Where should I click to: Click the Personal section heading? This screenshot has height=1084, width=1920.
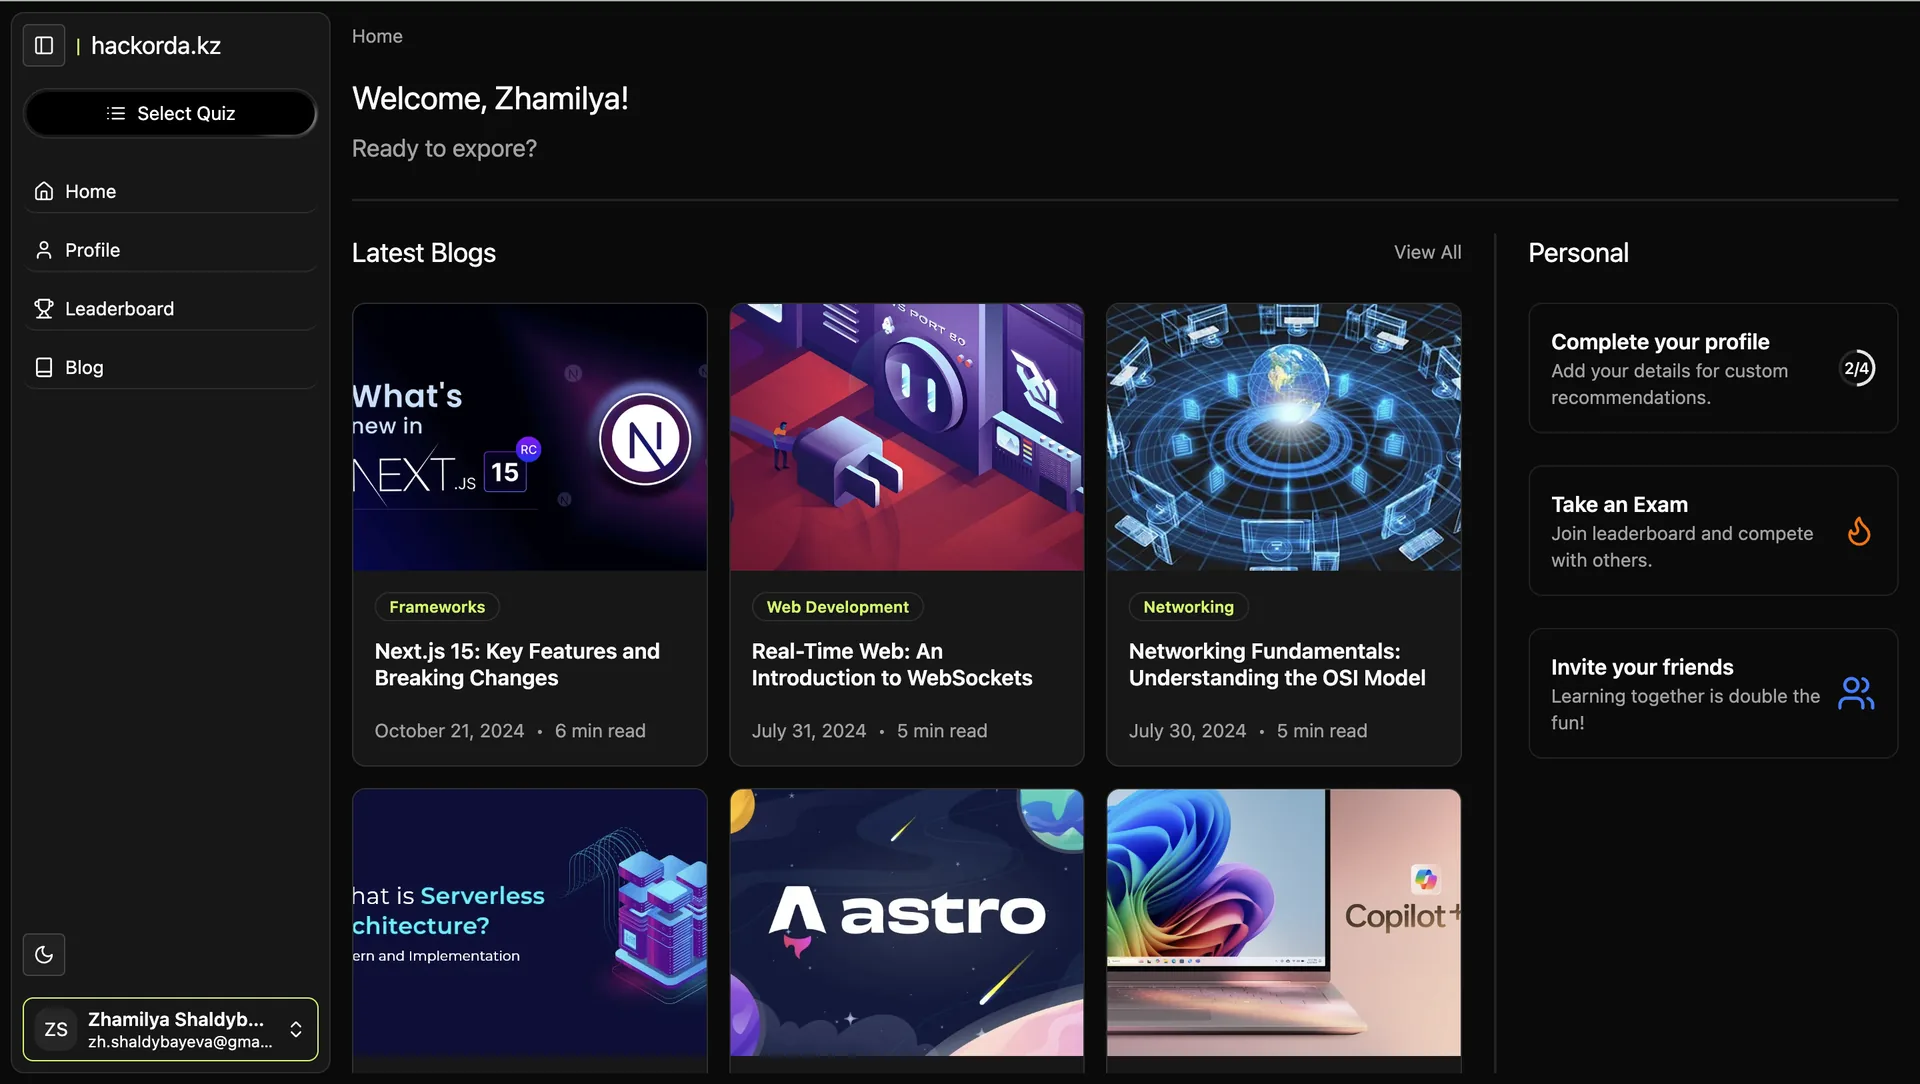coord(1578,253)
